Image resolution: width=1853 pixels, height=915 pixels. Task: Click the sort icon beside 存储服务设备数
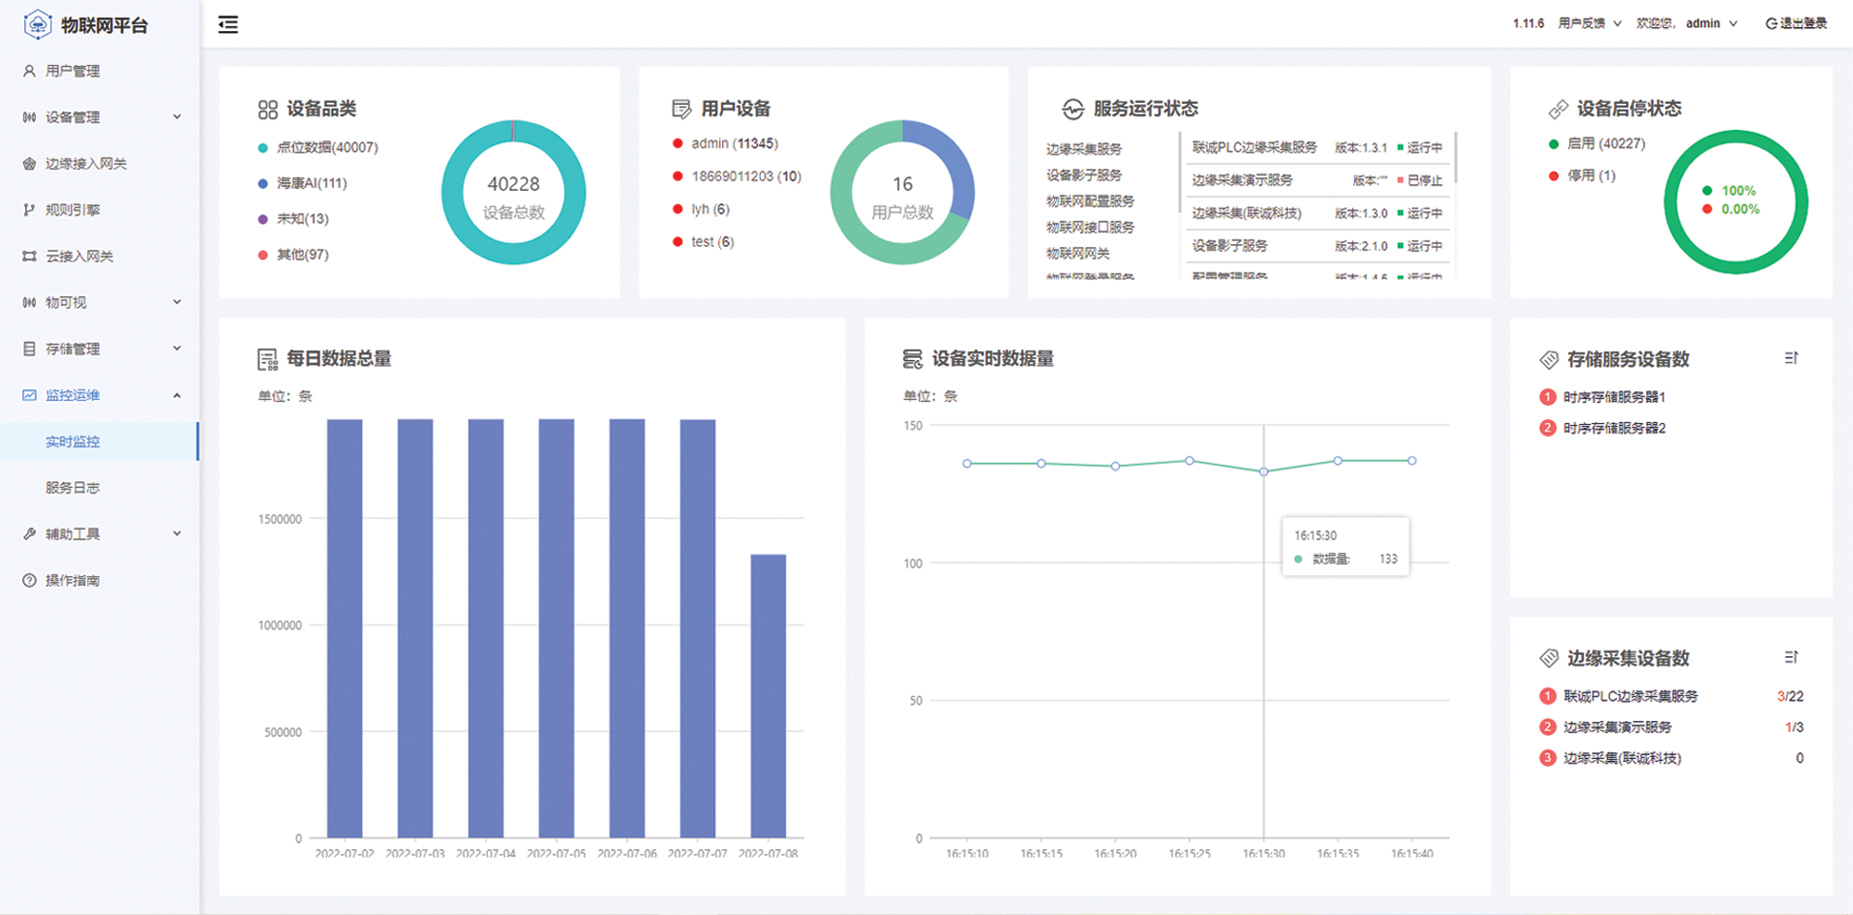(1790, 358)
